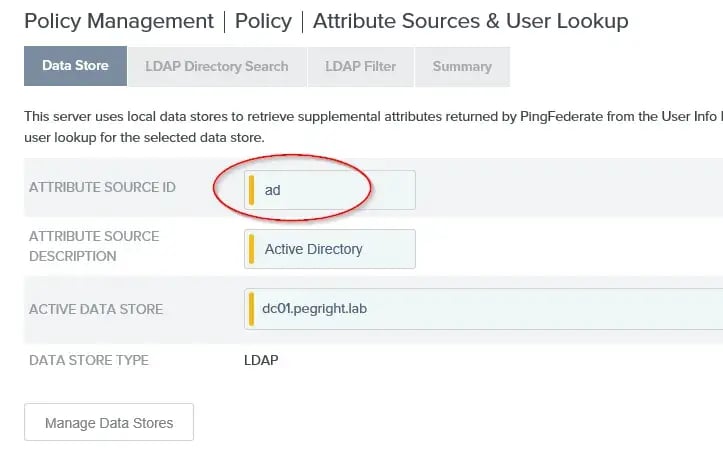Click the Manage Data Stores button

pos(109,422)
